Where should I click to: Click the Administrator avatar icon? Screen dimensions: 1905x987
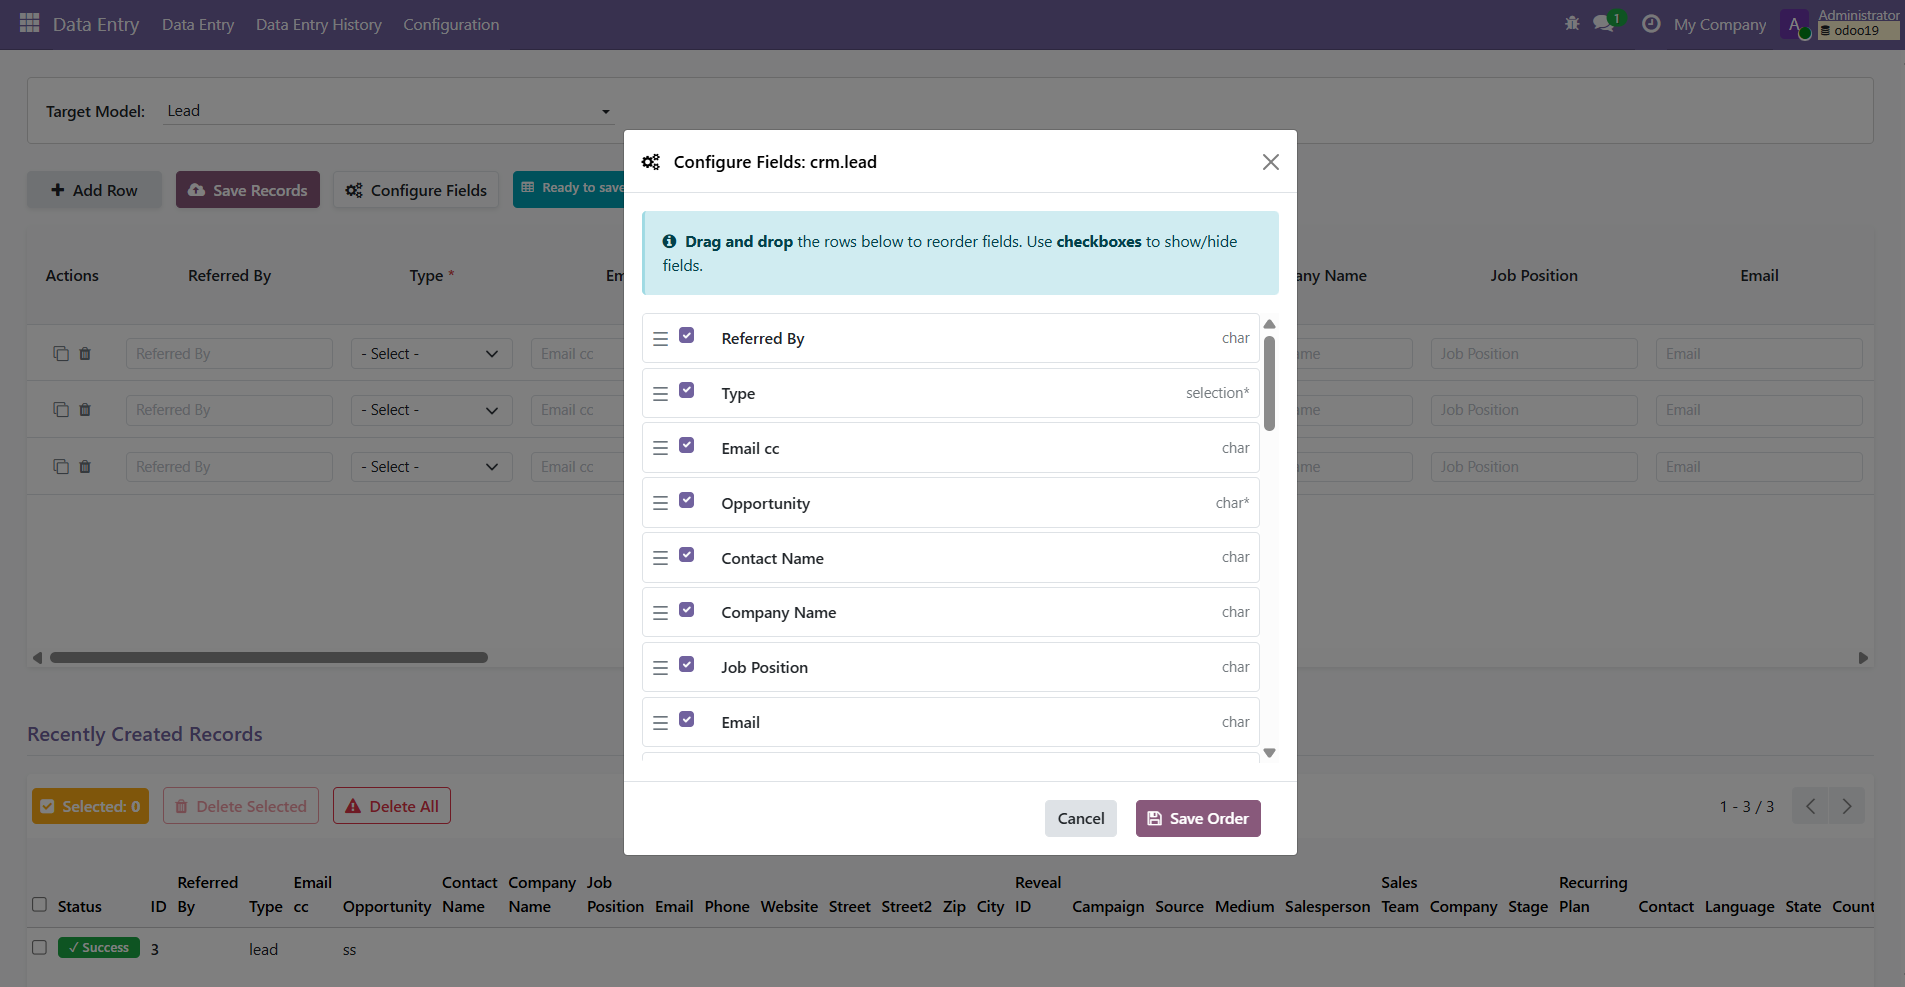tap(1795, 24)
